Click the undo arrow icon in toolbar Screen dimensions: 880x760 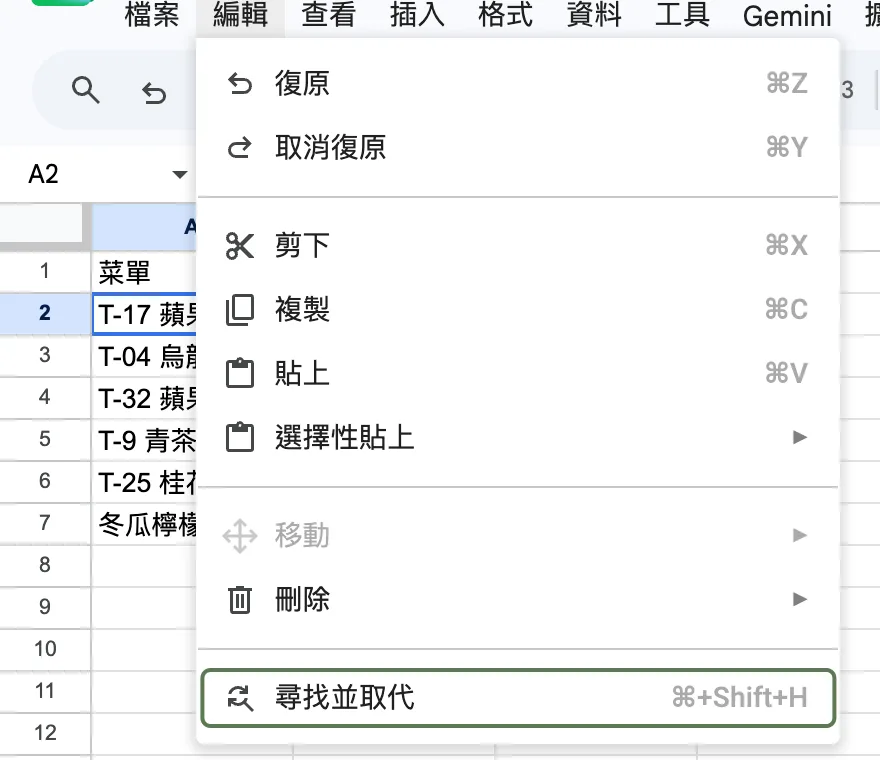pos(154,93)
